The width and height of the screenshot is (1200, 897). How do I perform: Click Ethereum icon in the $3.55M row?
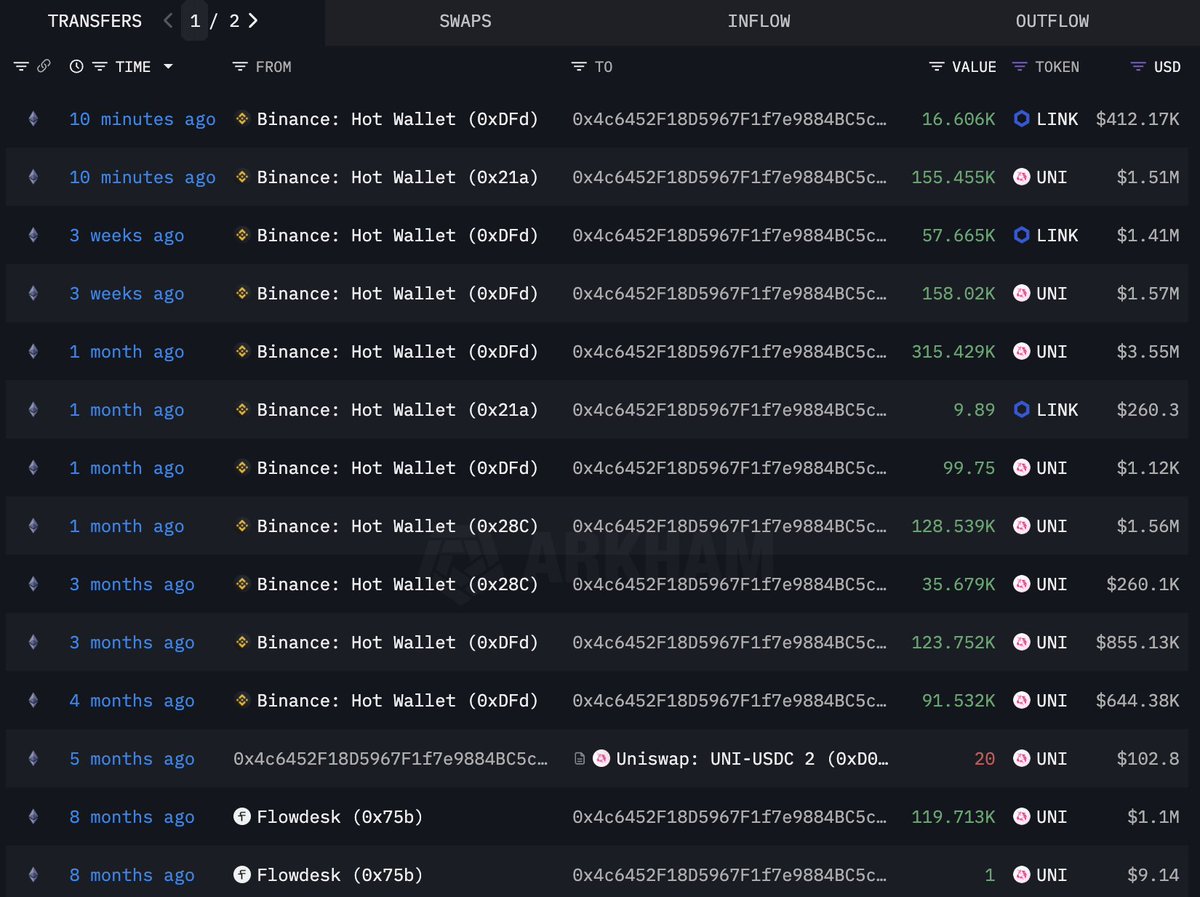(x=33, y=352)
